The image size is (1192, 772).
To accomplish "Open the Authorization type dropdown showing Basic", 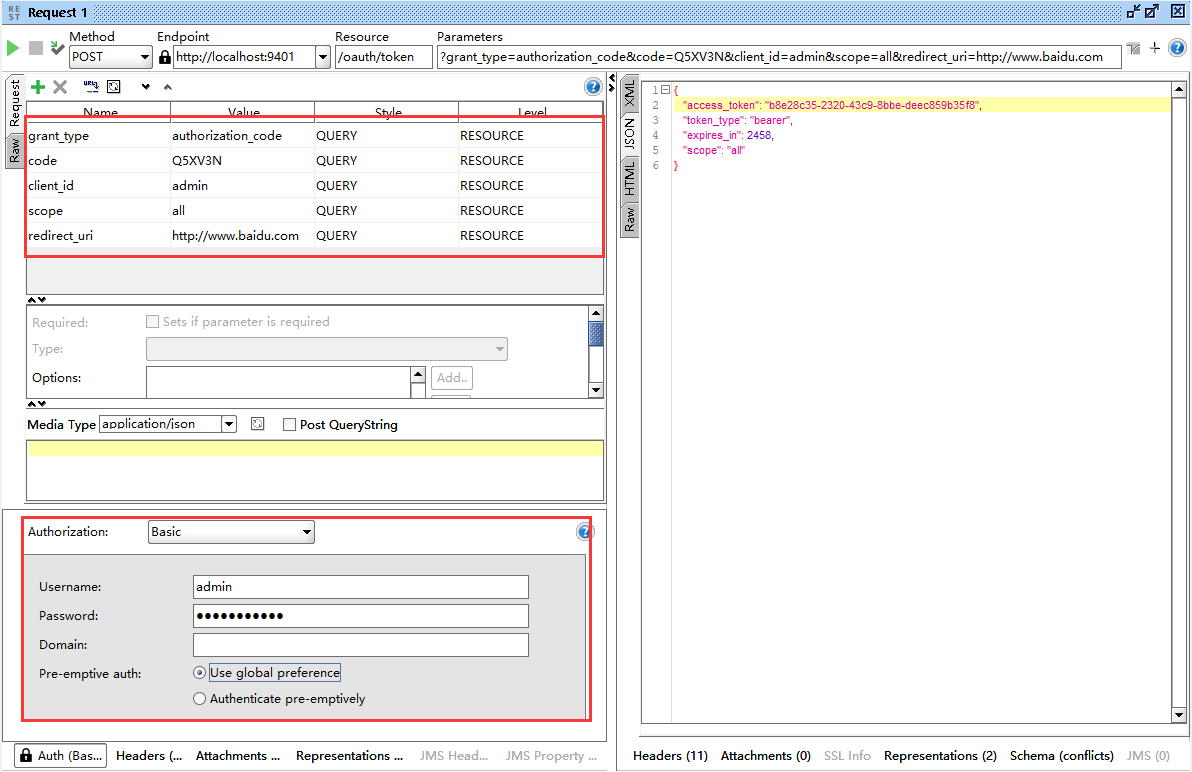I will click(x=231, y=532).
